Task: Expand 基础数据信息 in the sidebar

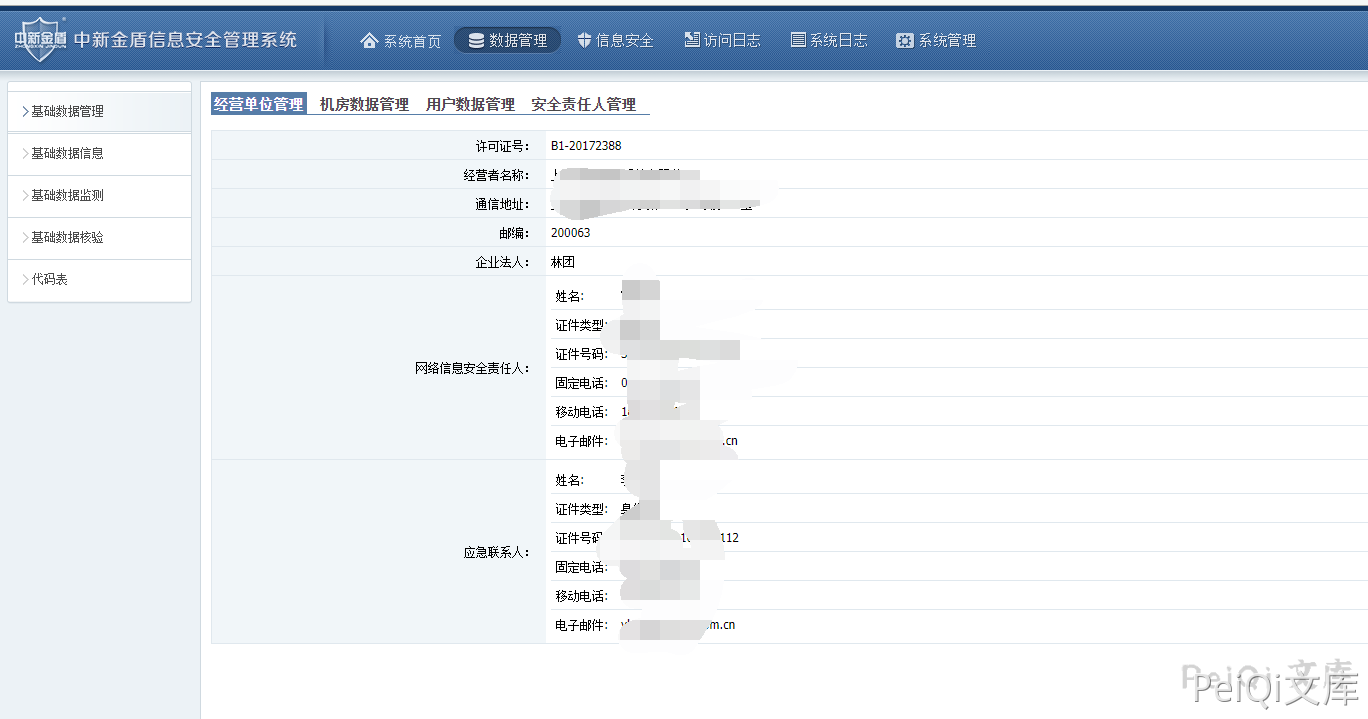Action: click(67, 154)
